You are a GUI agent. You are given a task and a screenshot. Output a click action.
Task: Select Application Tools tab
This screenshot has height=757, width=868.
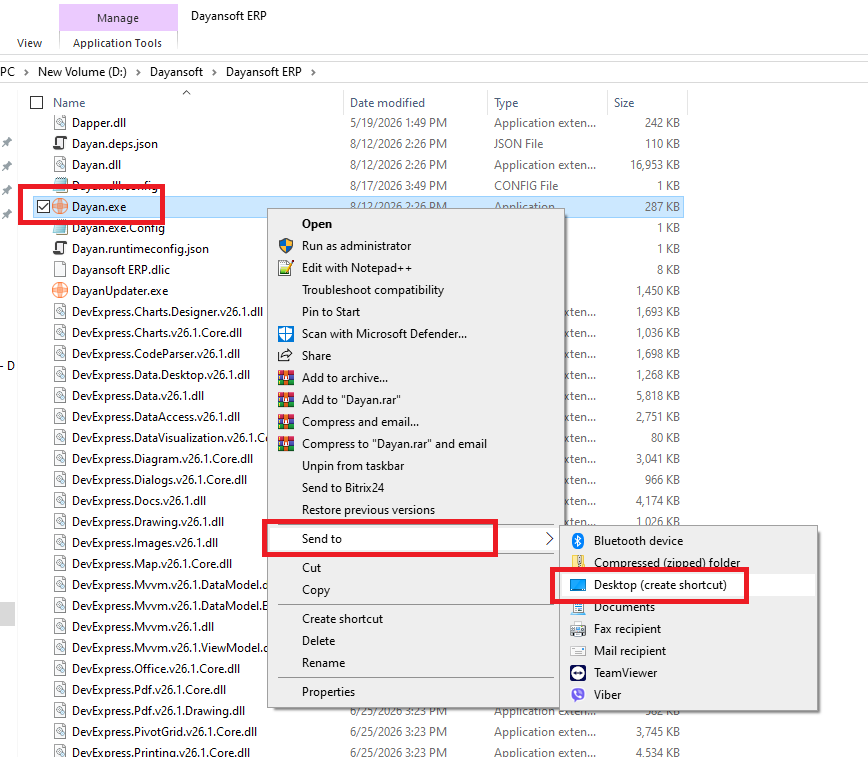click(117, 43)
